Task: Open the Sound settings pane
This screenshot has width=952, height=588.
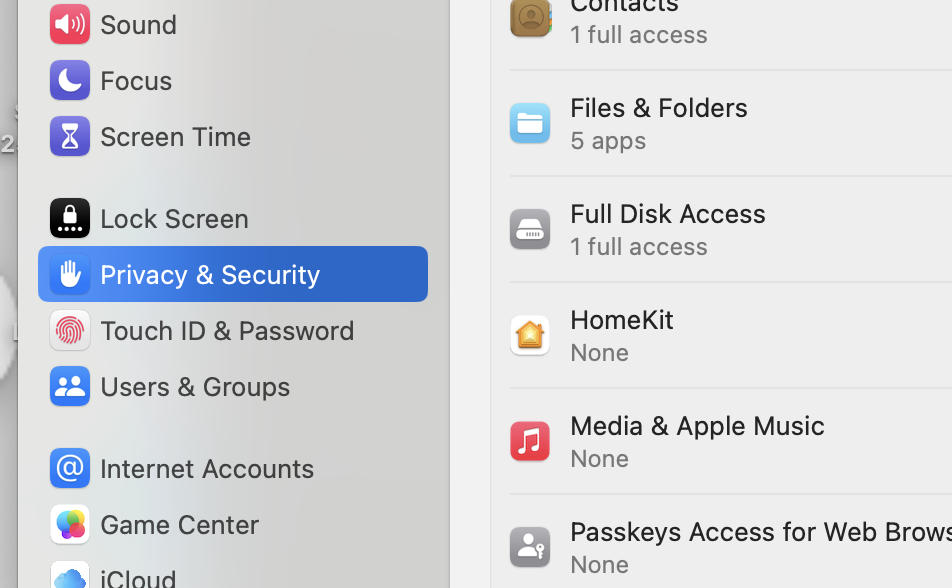Action: 138,24
